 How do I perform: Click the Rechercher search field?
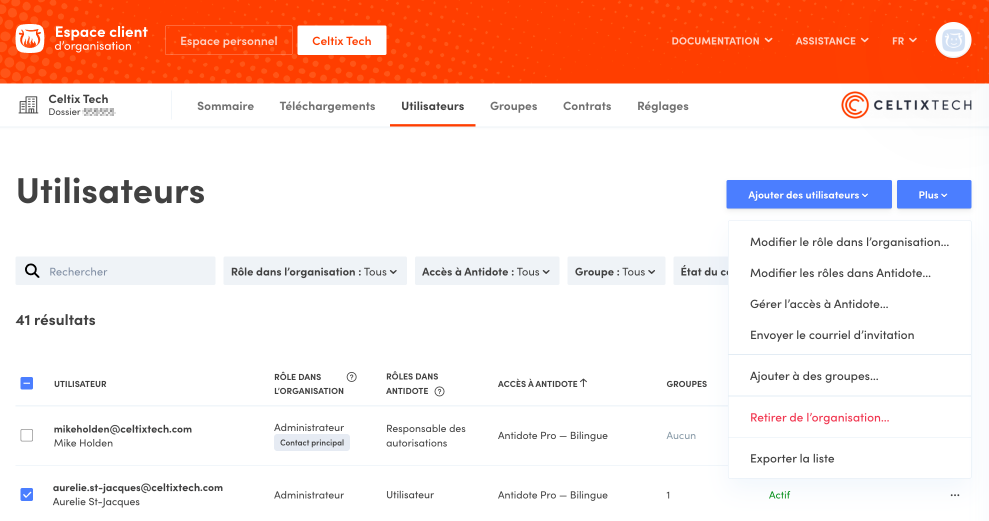point(128,271)
